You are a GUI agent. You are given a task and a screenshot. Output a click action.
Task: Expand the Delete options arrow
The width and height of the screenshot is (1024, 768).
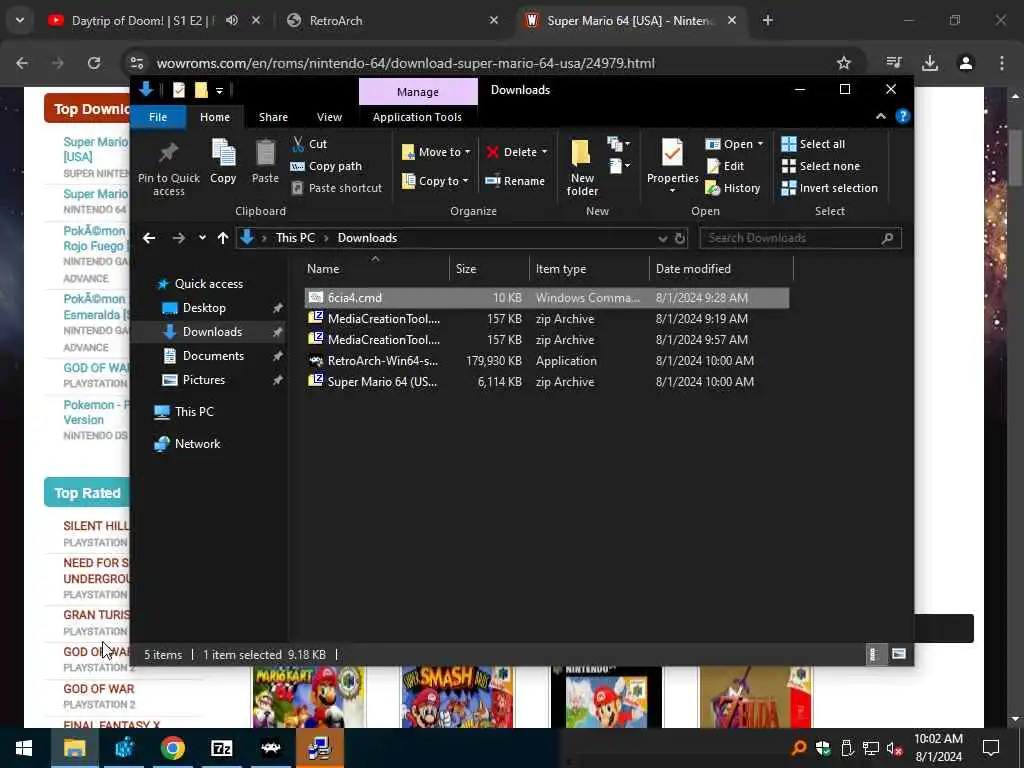click(544, 152)
